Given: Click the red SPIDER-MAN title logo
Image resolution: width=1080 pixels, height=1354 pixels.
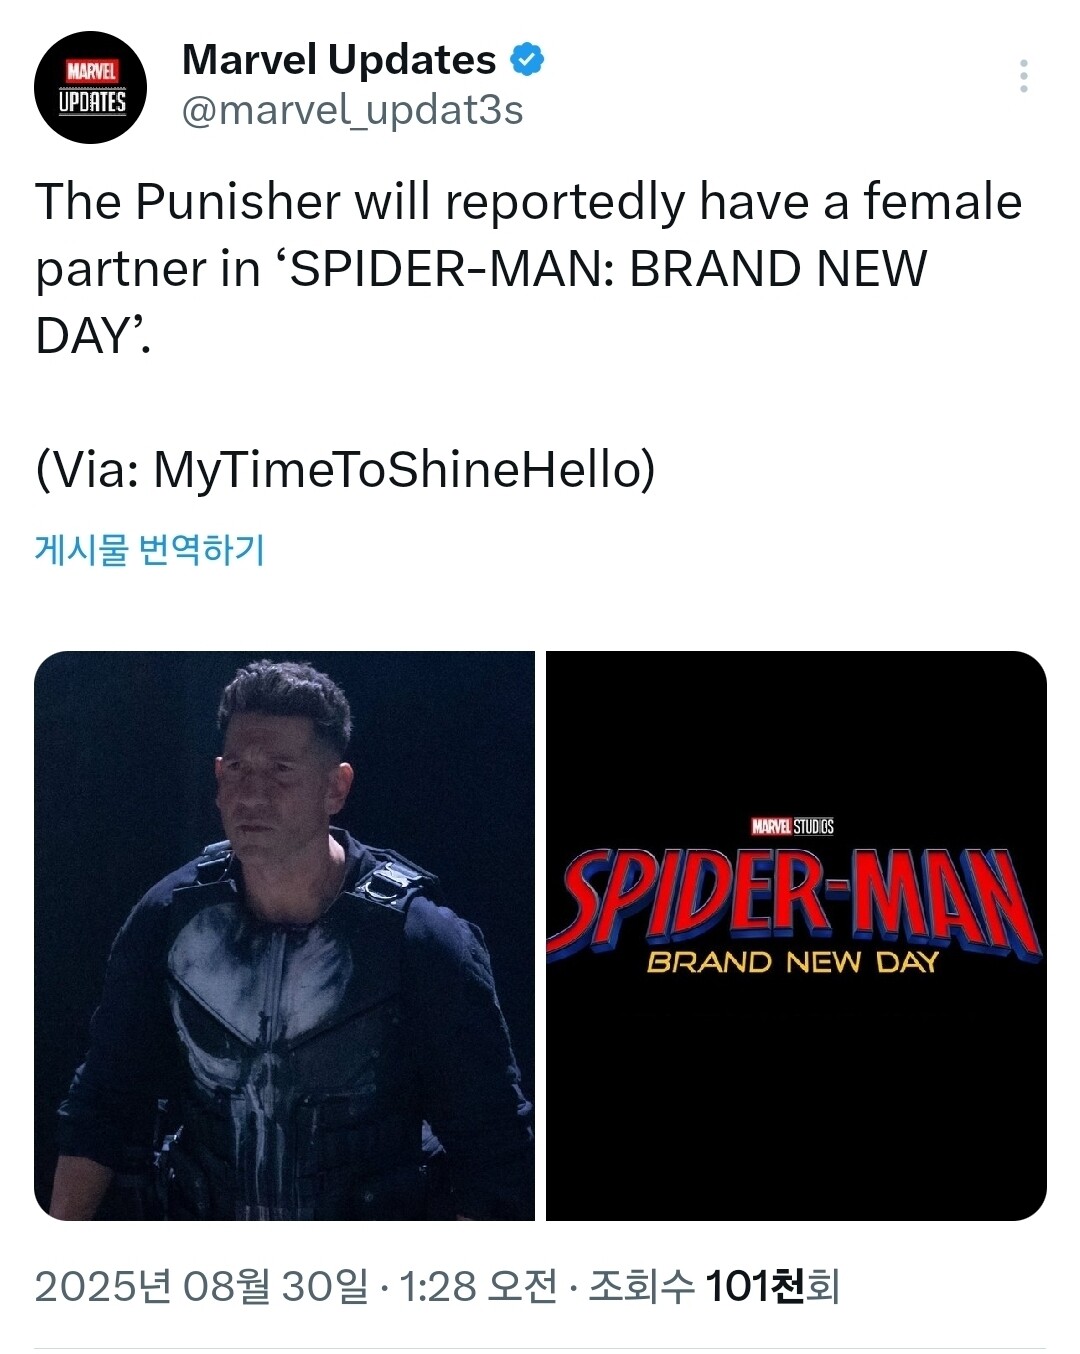Looking at the screenshot, I should pos(795,897).
